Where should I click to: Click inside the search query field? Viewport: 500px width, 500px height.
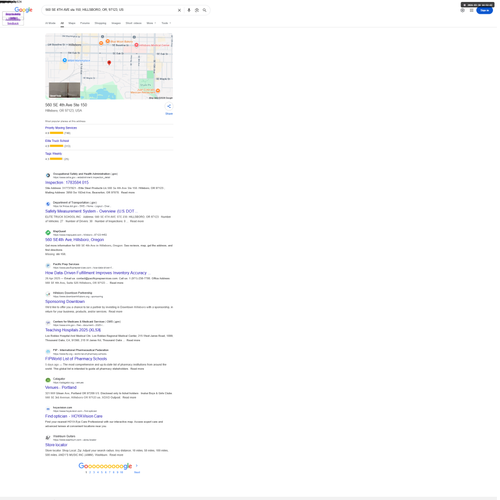110,10
